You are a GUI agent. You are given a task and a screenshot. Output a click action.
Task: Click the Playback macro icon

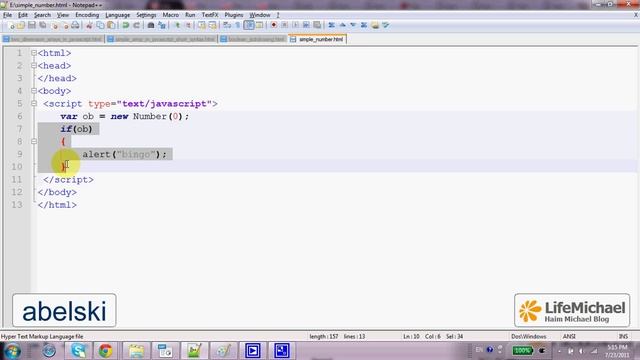coord(295,25)
